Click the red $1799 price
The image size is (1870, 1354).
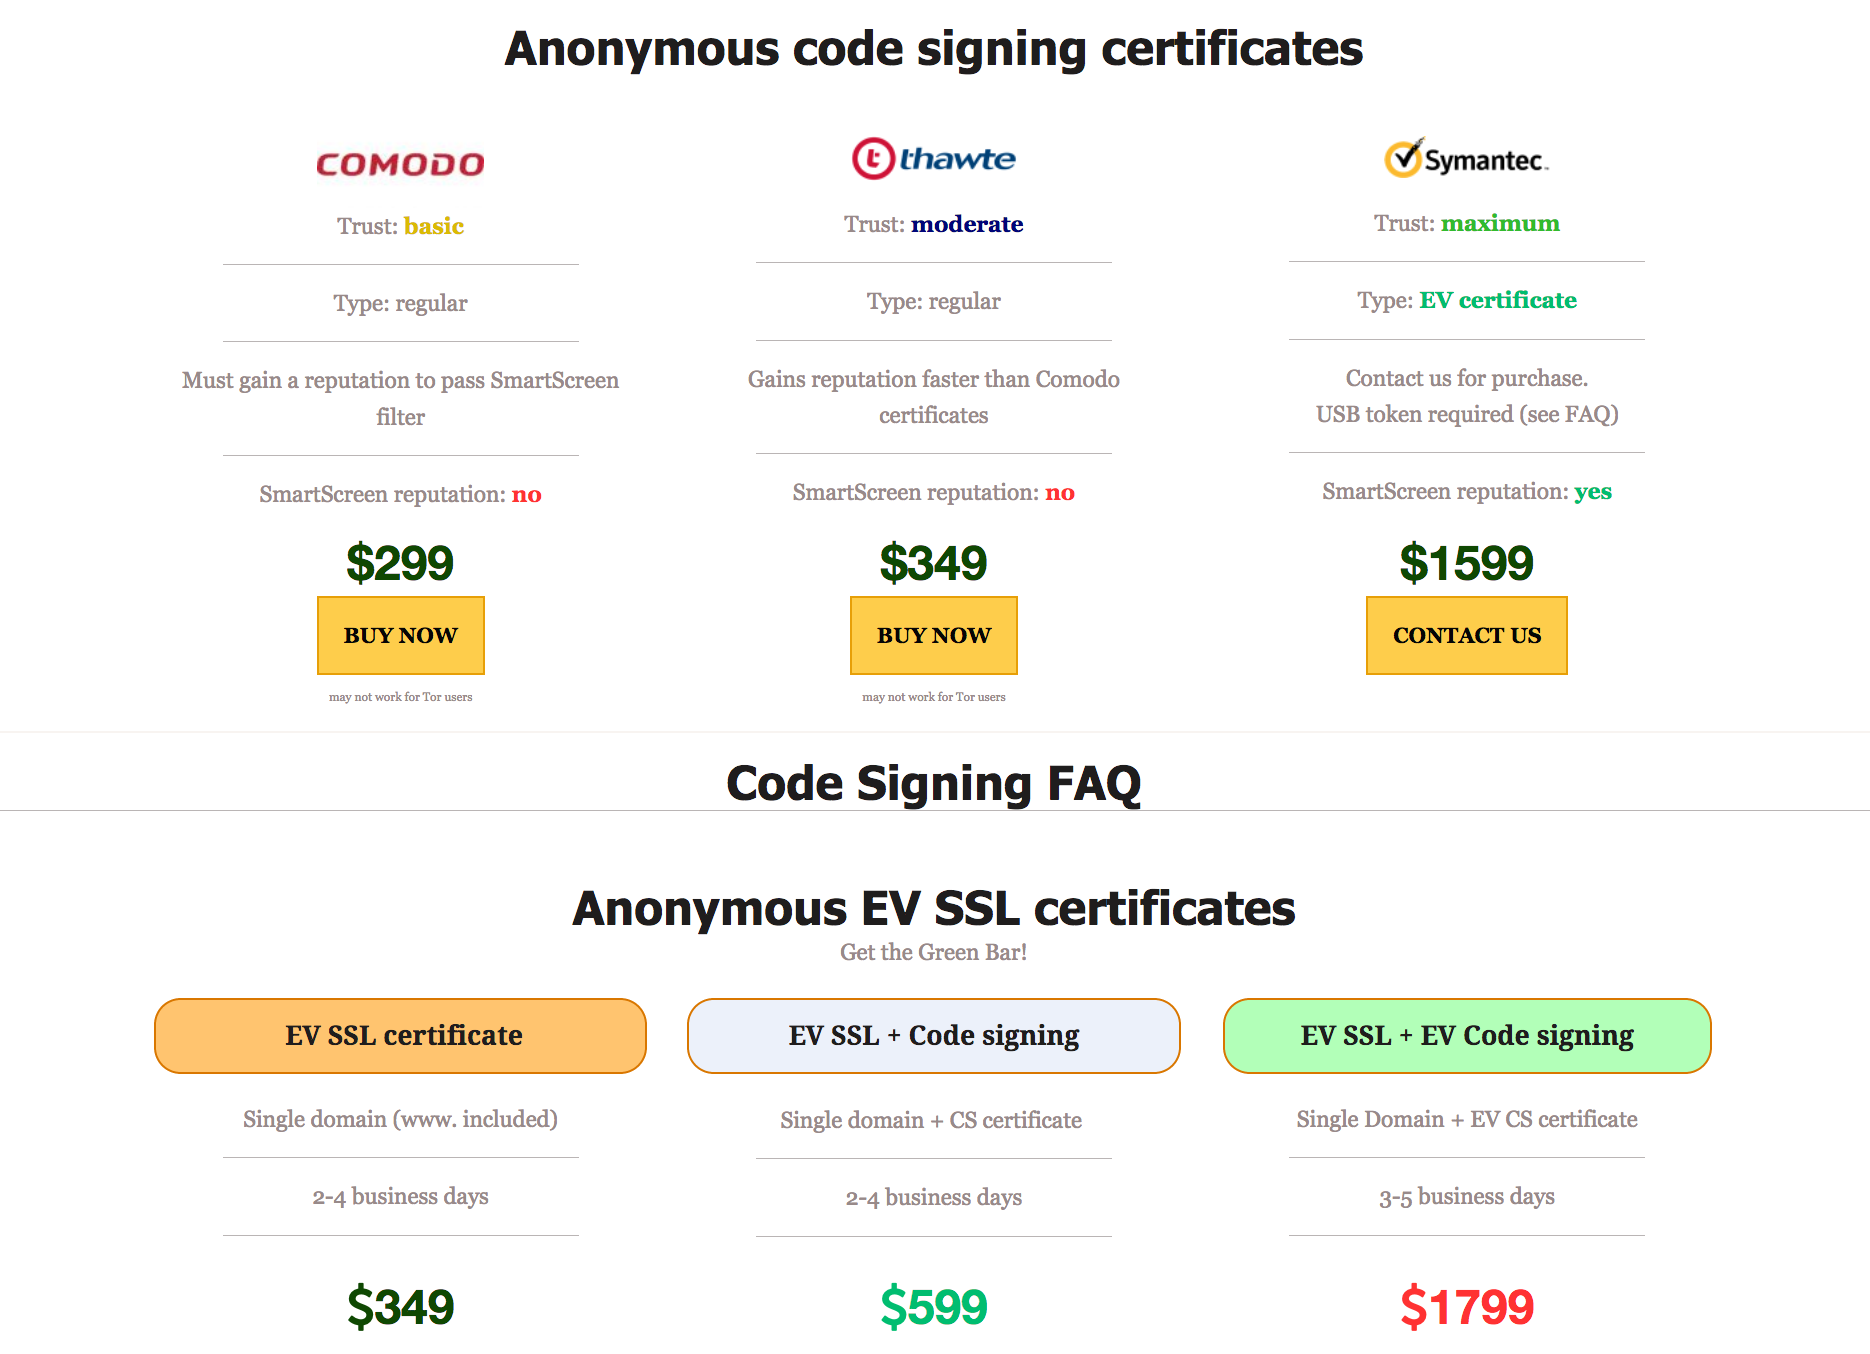(x=1466, y=1306)
